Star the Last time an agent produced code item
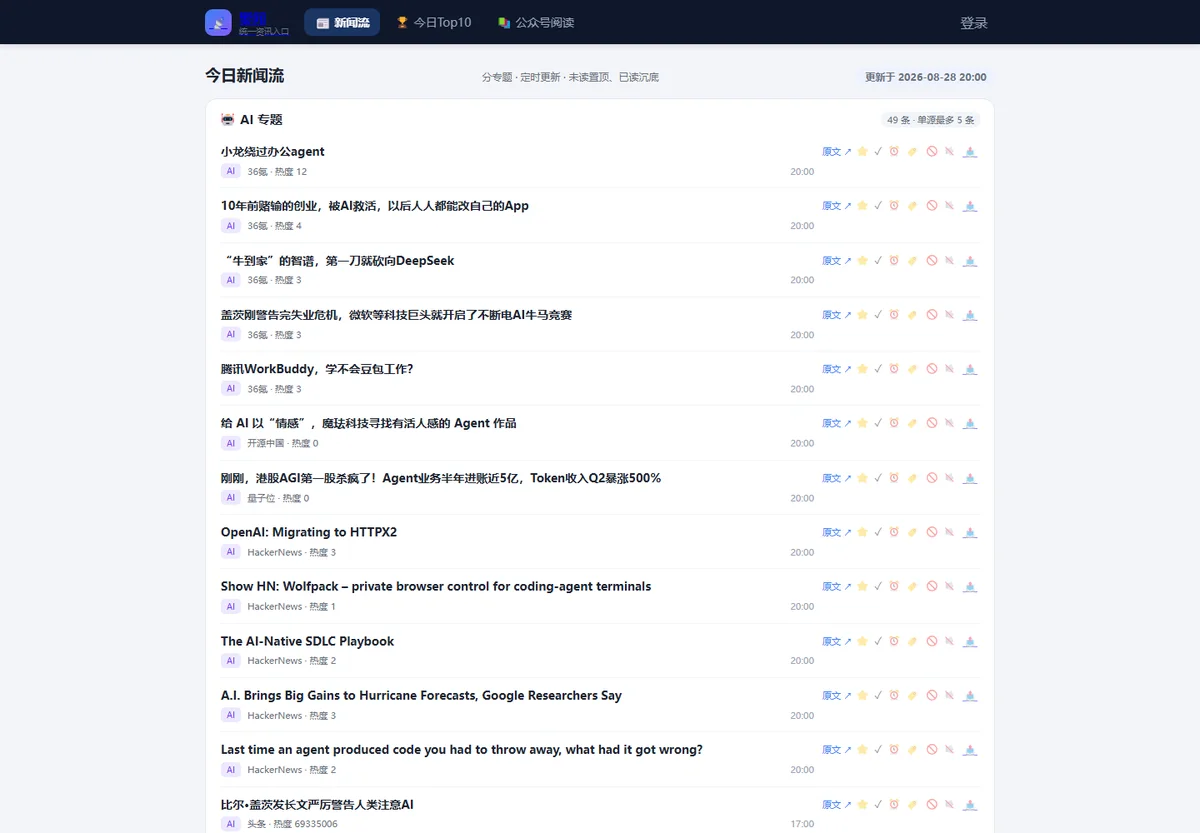 (862, 749)
